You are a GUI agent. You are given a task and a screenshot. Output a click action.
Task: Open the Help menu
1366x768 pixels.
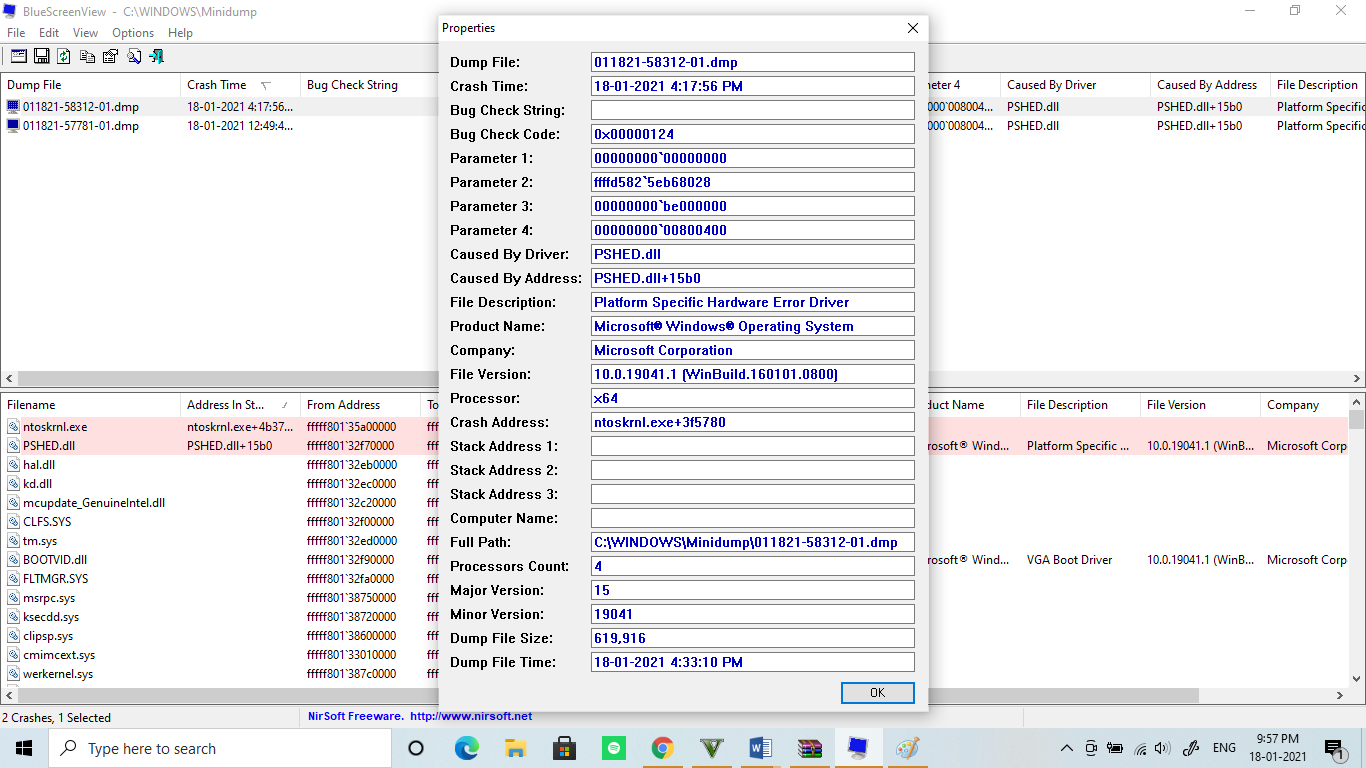[x=180, y=33]
